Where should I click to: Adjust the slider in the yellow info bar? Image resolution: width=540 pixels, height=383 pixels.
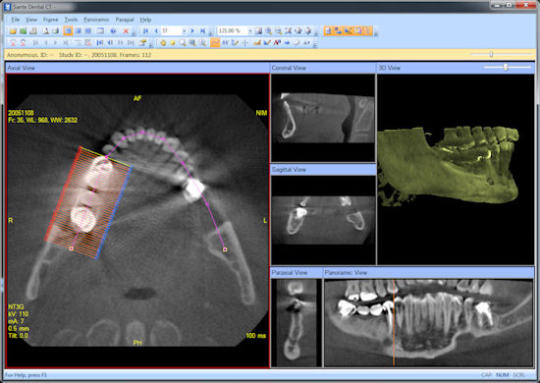(491, 54)
